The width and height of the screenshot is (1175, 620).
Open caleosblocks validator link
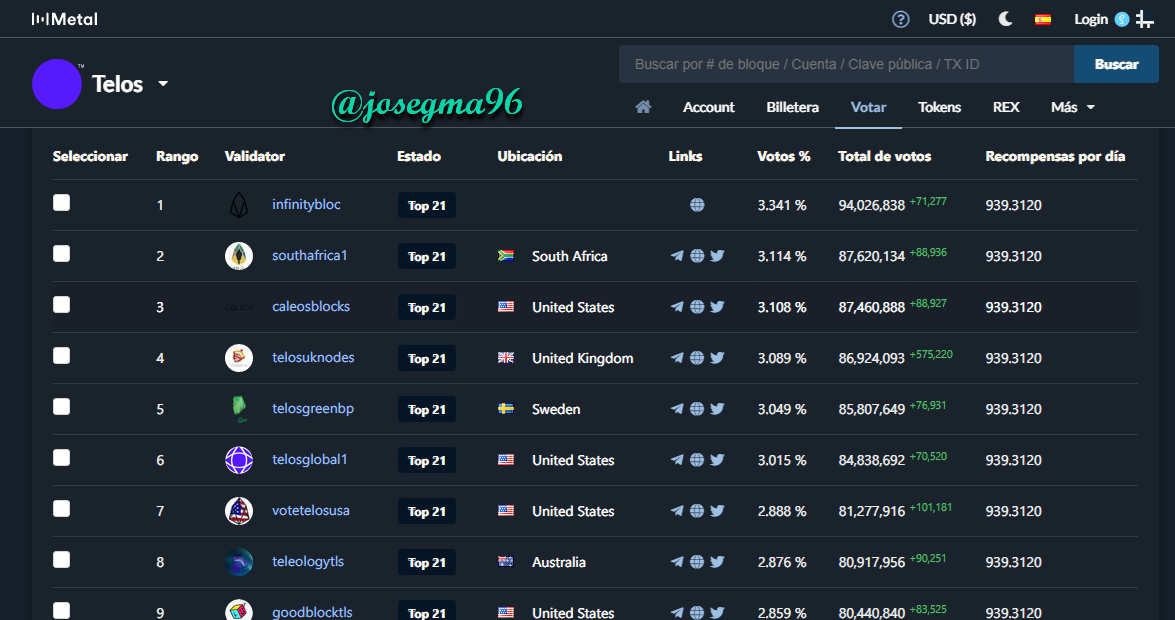(x=311, y=306)
